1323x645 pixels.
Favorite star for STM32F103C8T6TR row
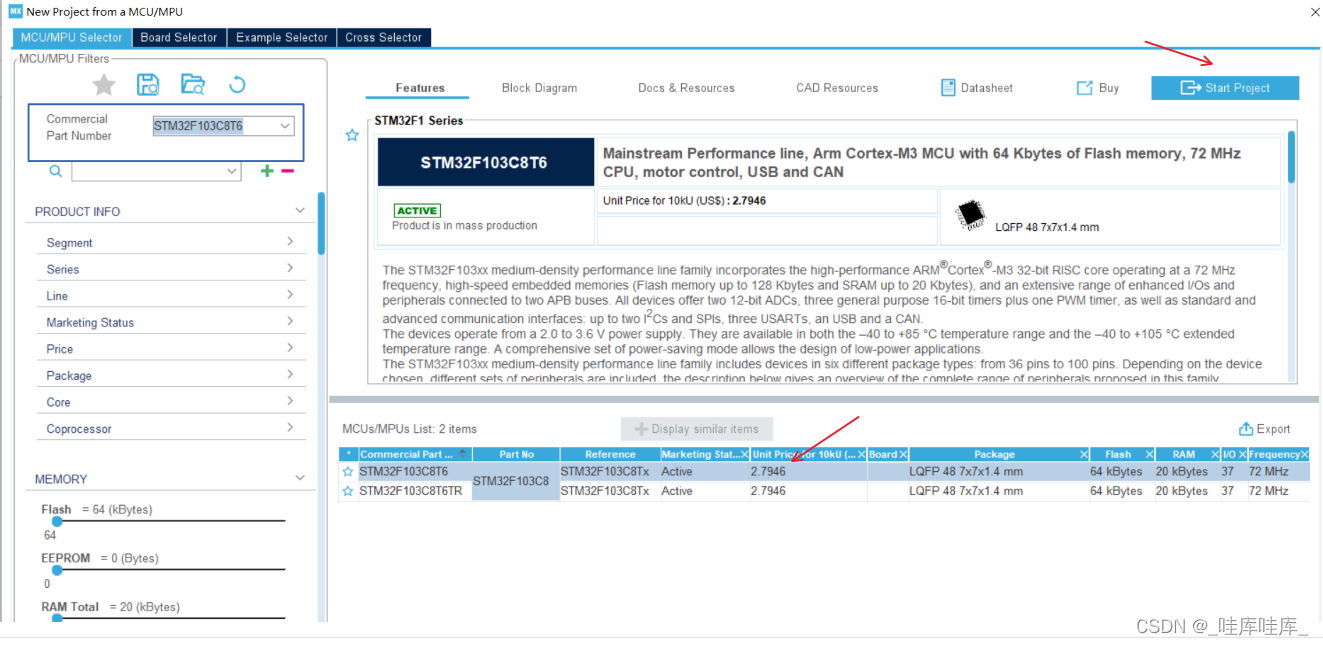(x=348, y=491)
